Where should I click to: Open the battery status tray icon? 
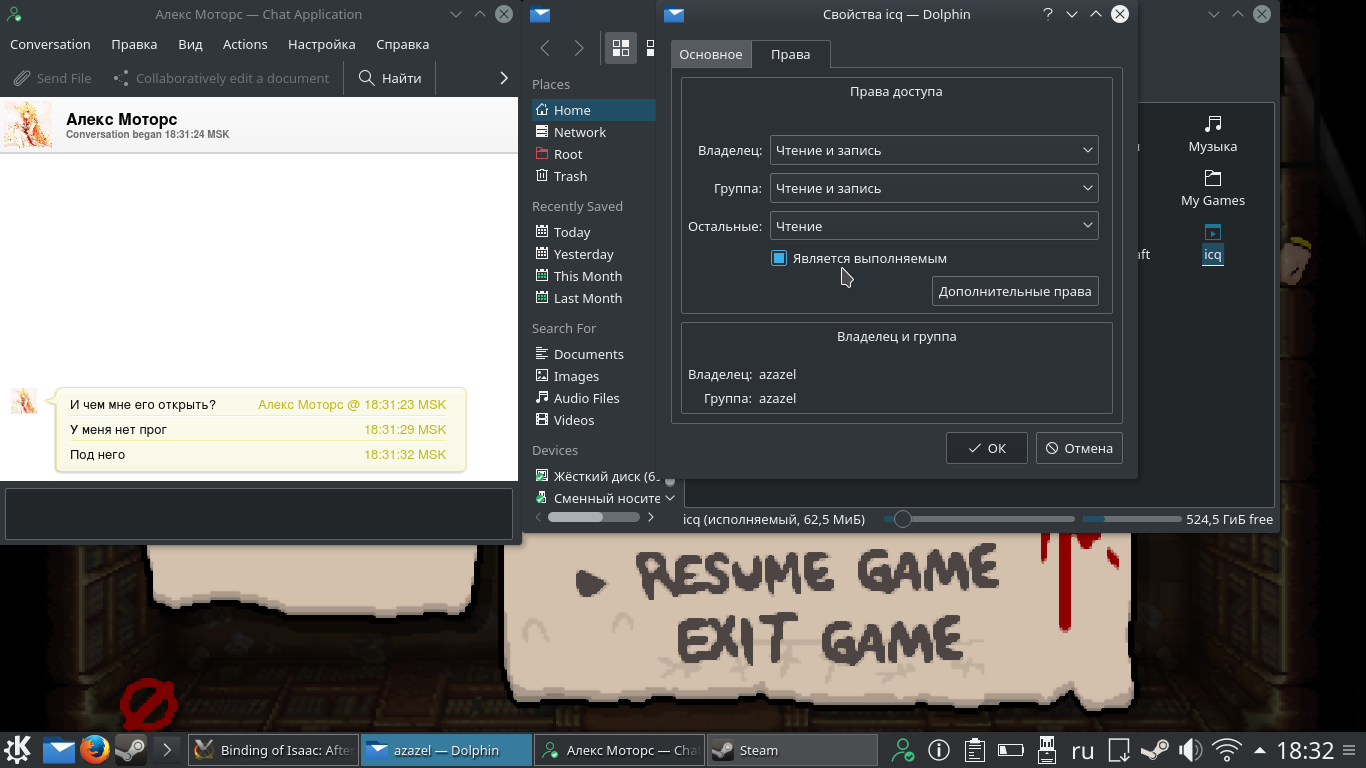(1011, 749)
